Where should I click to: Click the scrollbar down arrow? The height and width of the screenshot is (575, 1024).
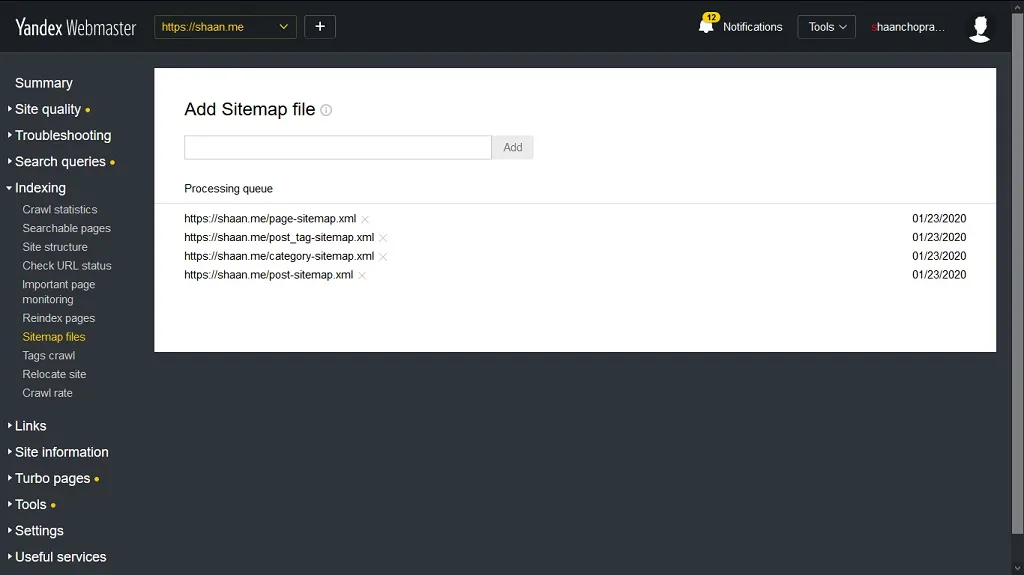(x=1017, y=568)
